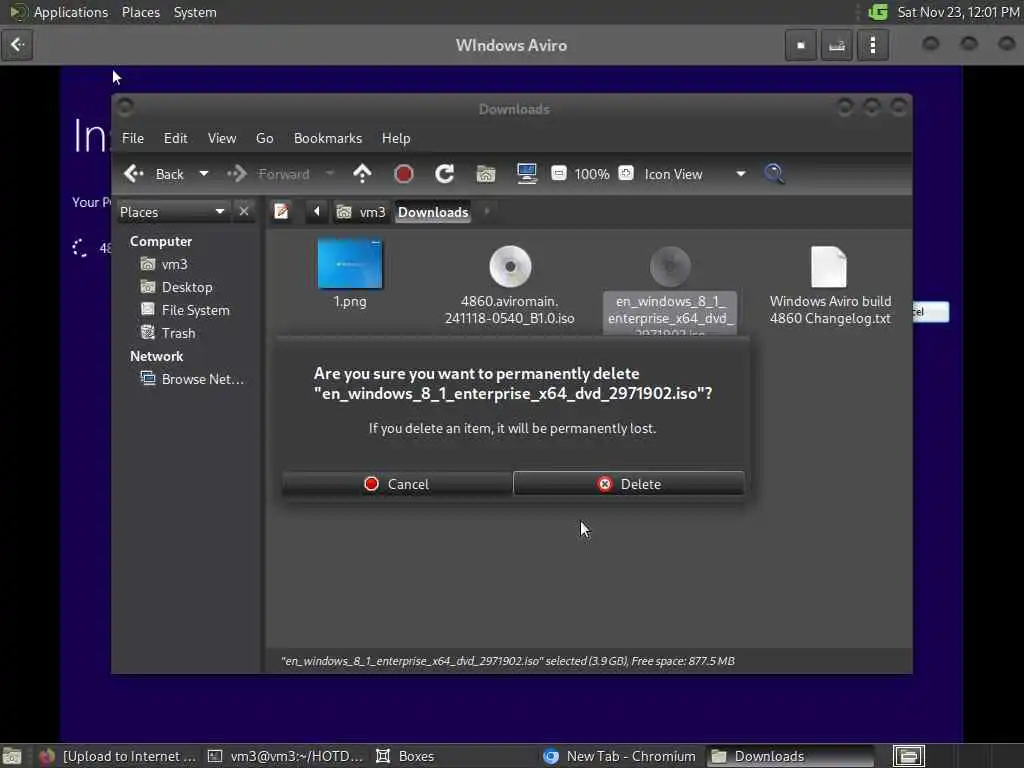Click the green tray icon in top panel
Image resolution: width=1024 pixels, height=768 pixels.
[878, 12]
